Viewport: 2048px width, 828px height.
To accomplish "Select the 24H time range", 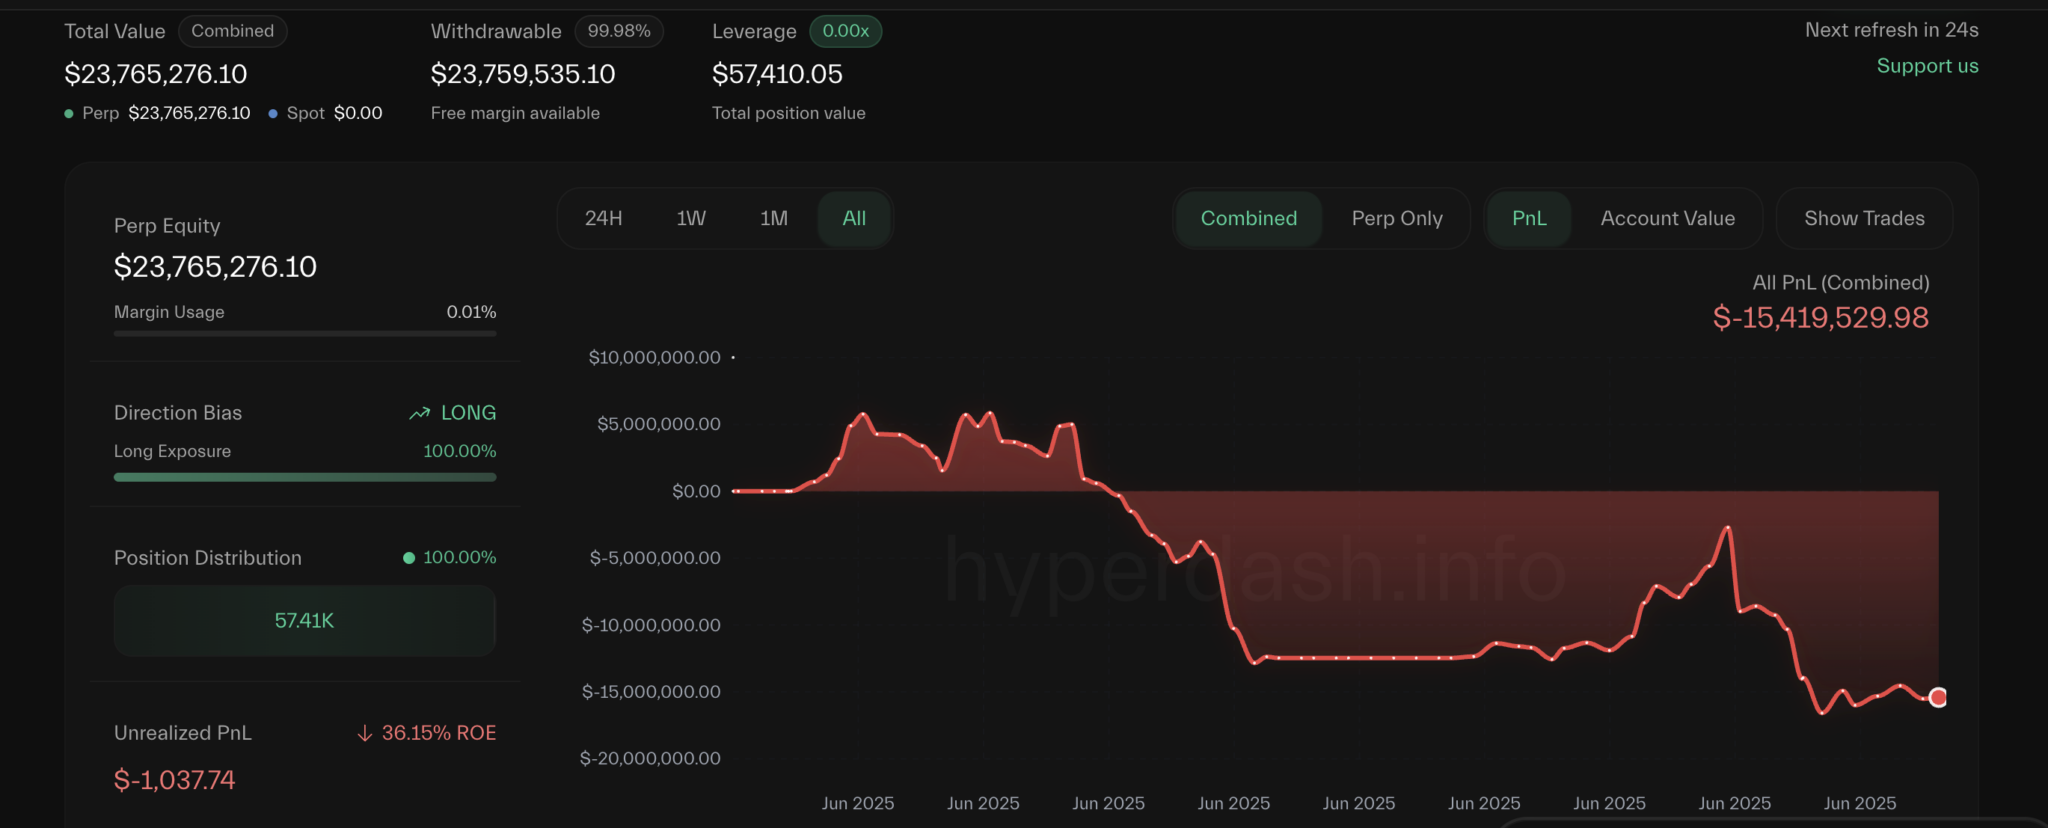I will (603, 218).
